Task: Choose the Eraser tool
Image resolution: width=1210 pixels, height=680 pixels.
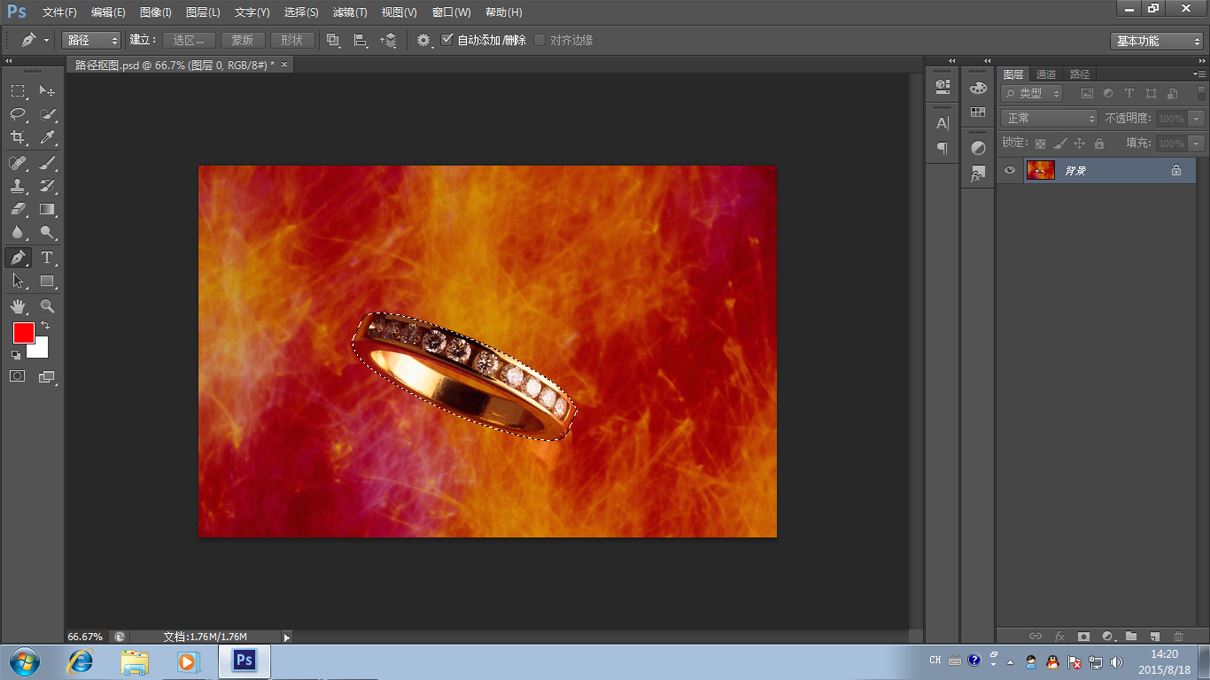Action: point(18,210)
